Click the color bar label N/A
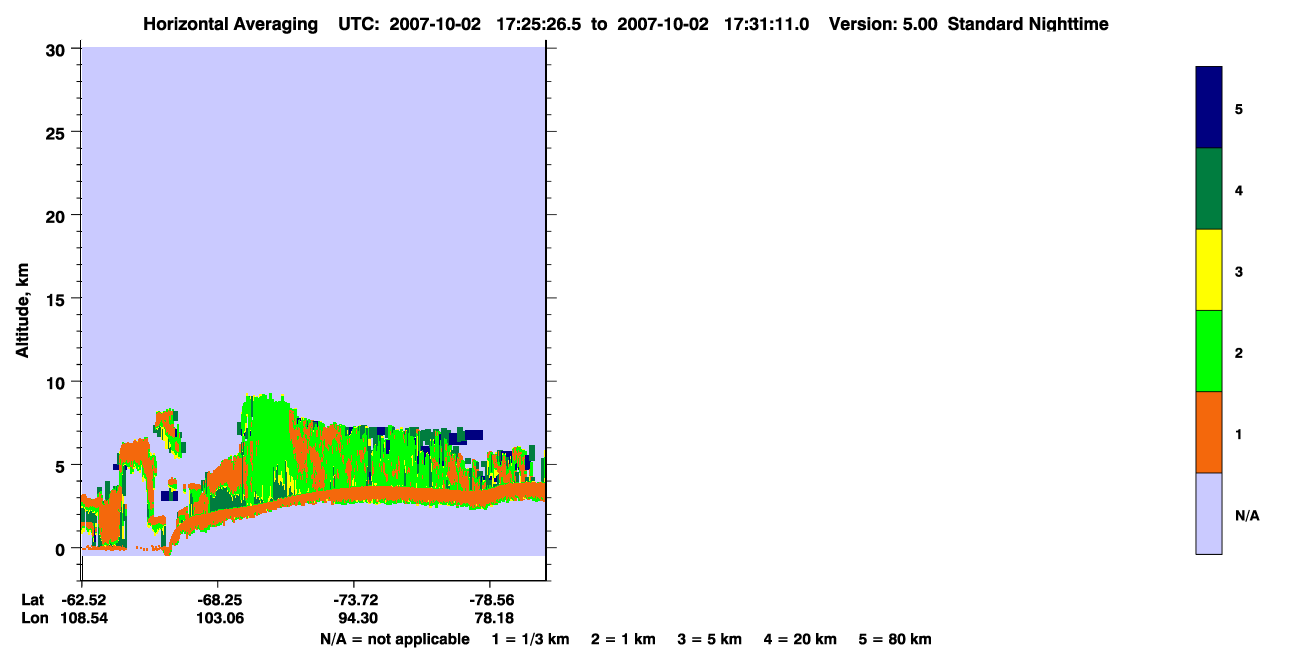Viewport: 1300px width, 667px height. tap(1247, 515)
